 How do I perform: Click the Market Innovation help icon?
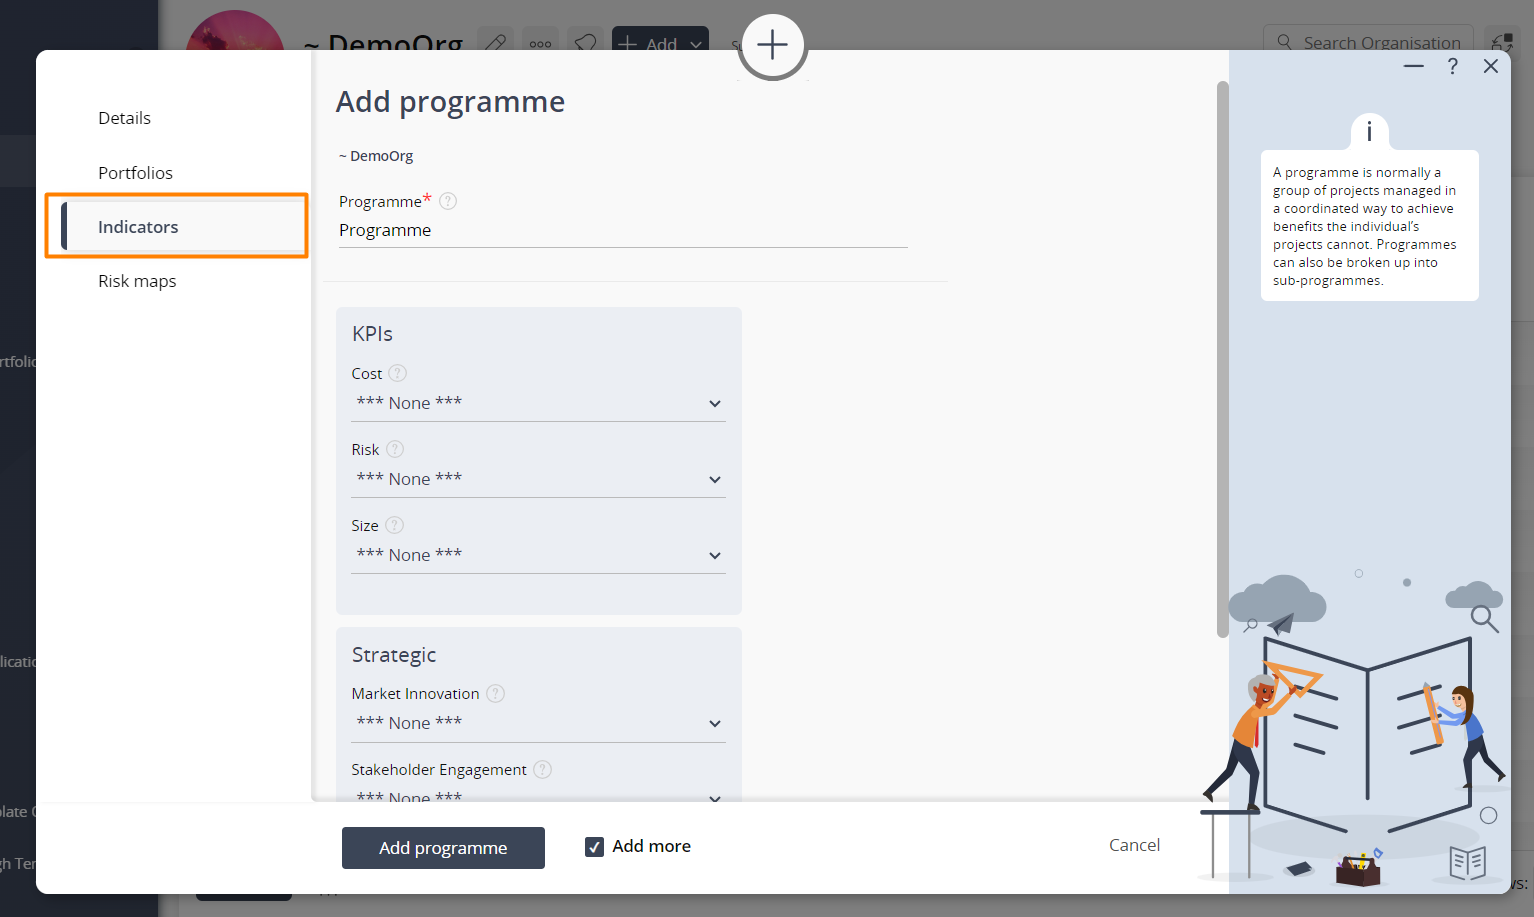[495, 693]
